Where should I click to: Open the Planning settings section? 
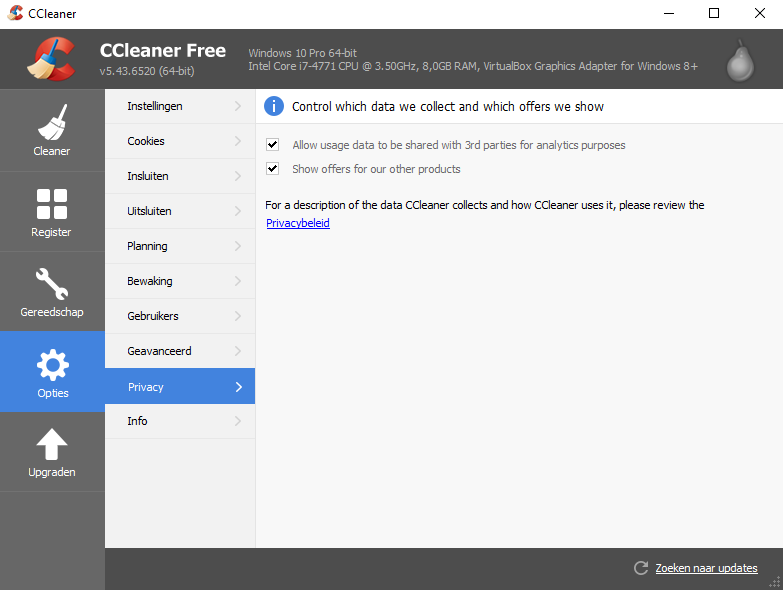click(148, 246)
